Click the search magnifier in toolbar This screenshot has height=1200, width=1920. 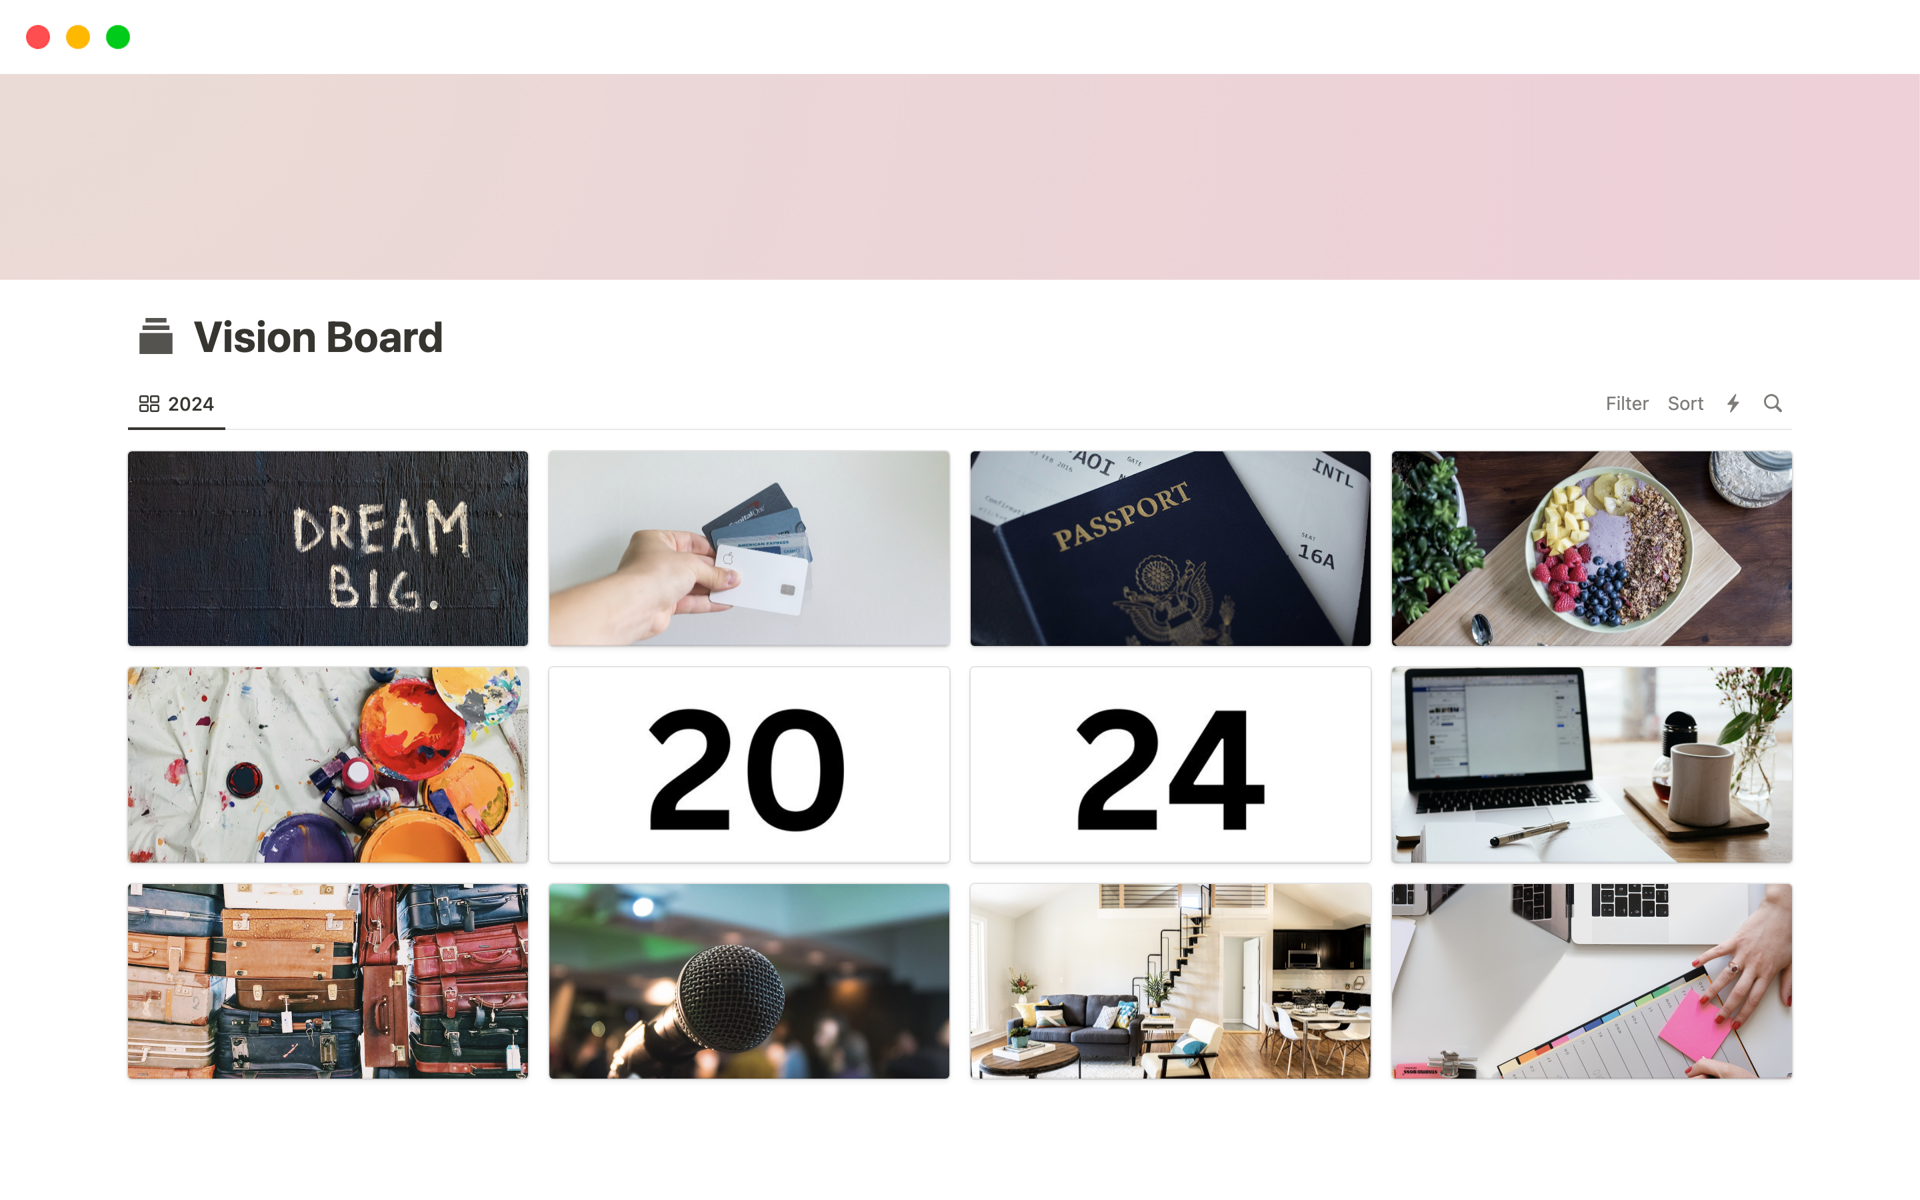(1773, 404)
